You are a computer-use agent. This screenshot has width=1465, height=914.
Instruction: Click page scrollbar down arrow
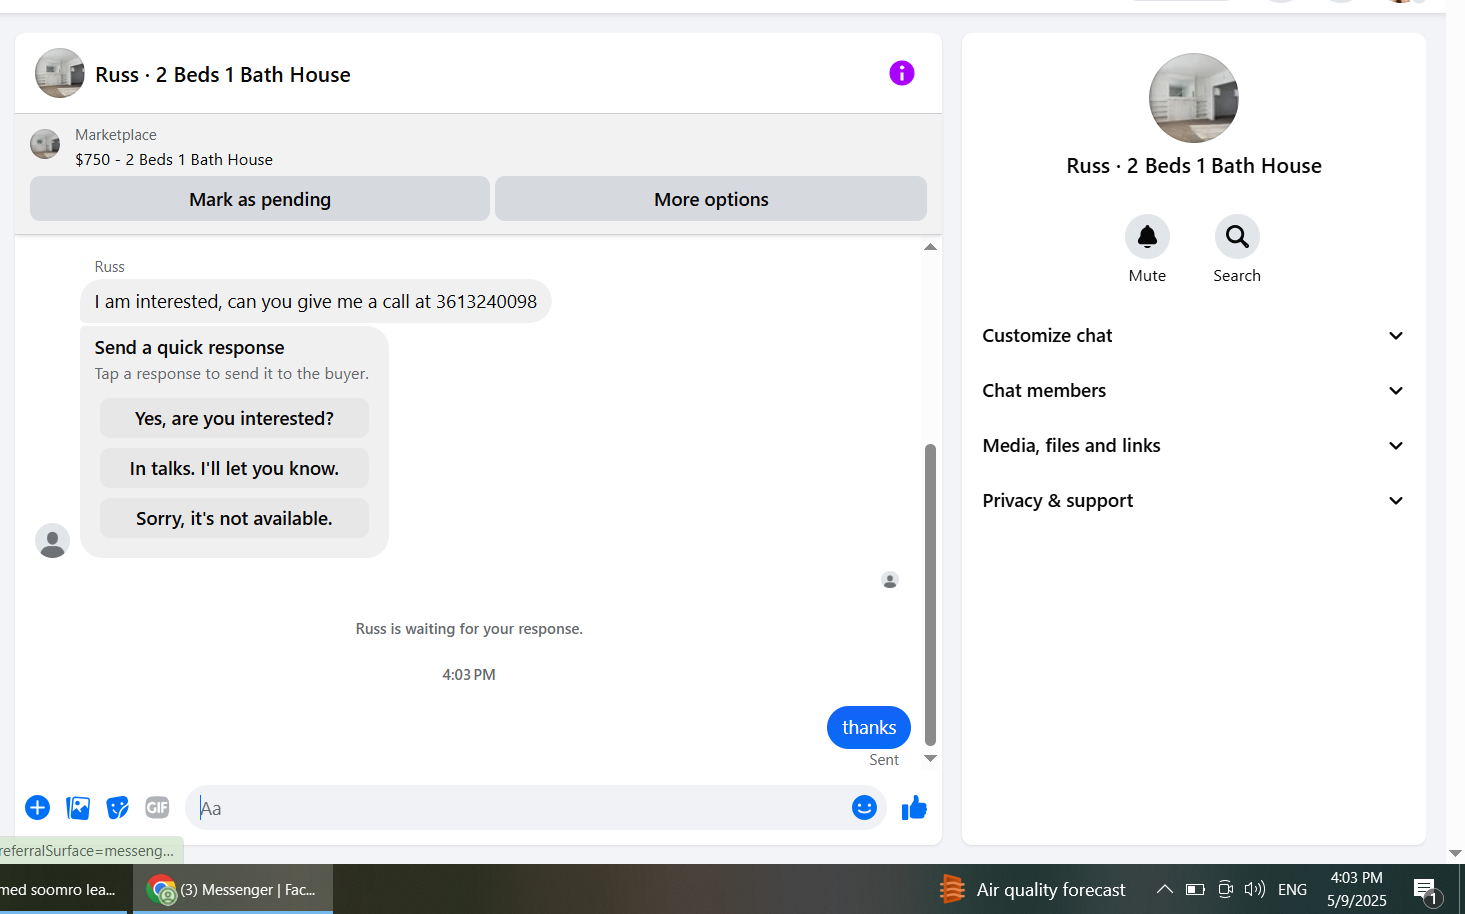click(1455, 853)
